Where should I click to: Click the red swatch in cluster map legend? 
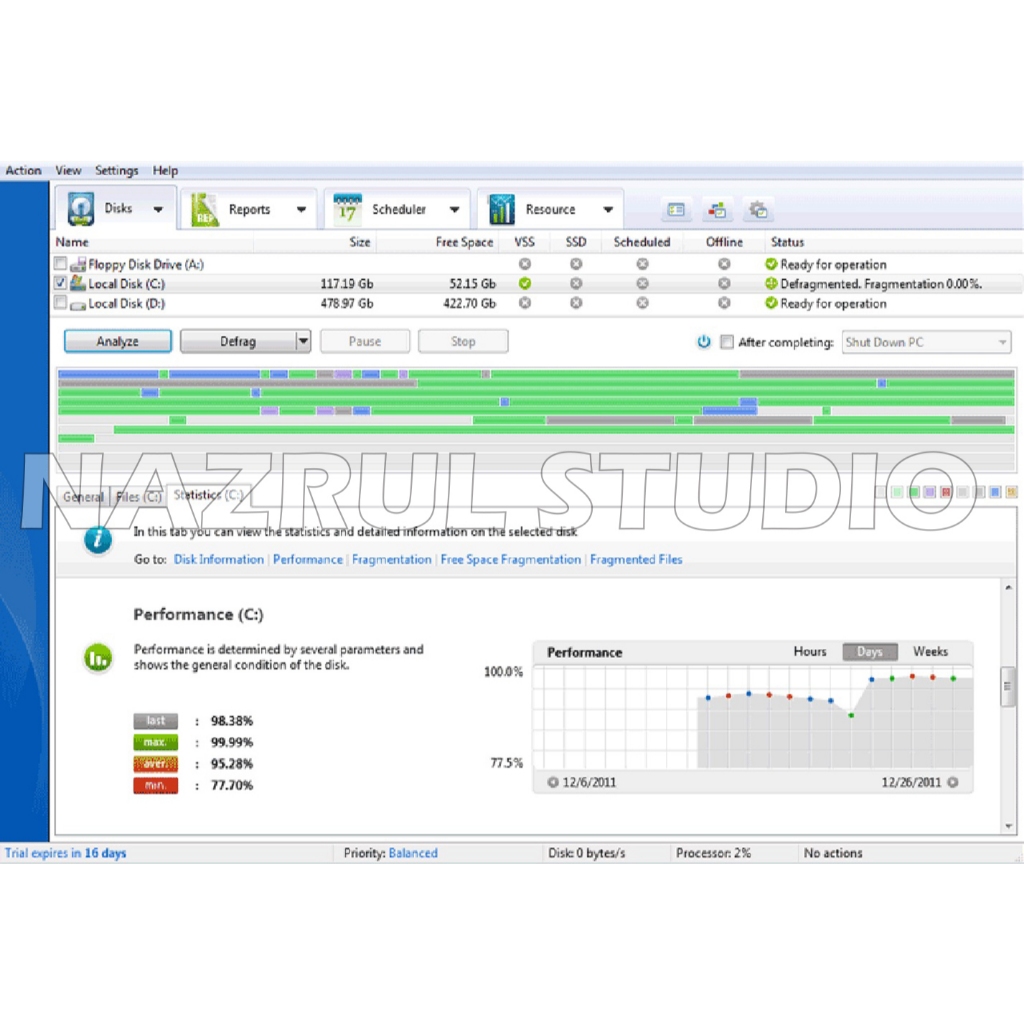pos(946,492)
